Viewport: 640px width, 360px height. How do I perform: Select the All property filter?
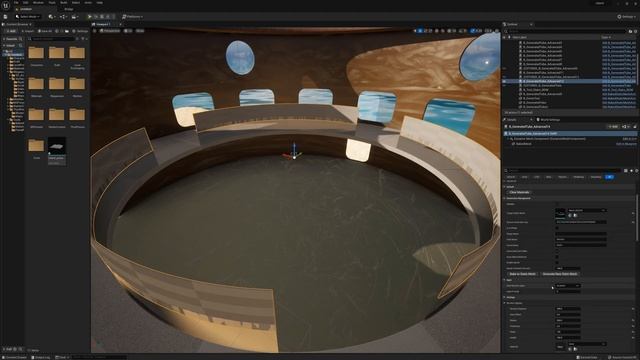[609, 177]
